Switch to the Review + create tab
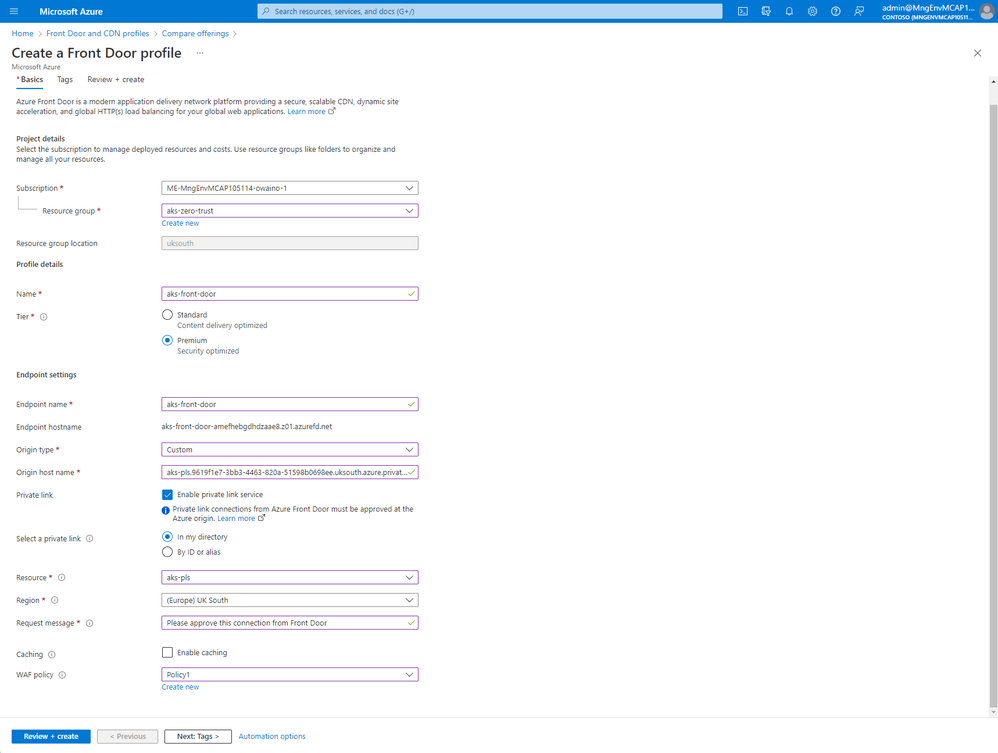Image resolution: width=998 pixels, height=753 pixels. click(116, 80)
